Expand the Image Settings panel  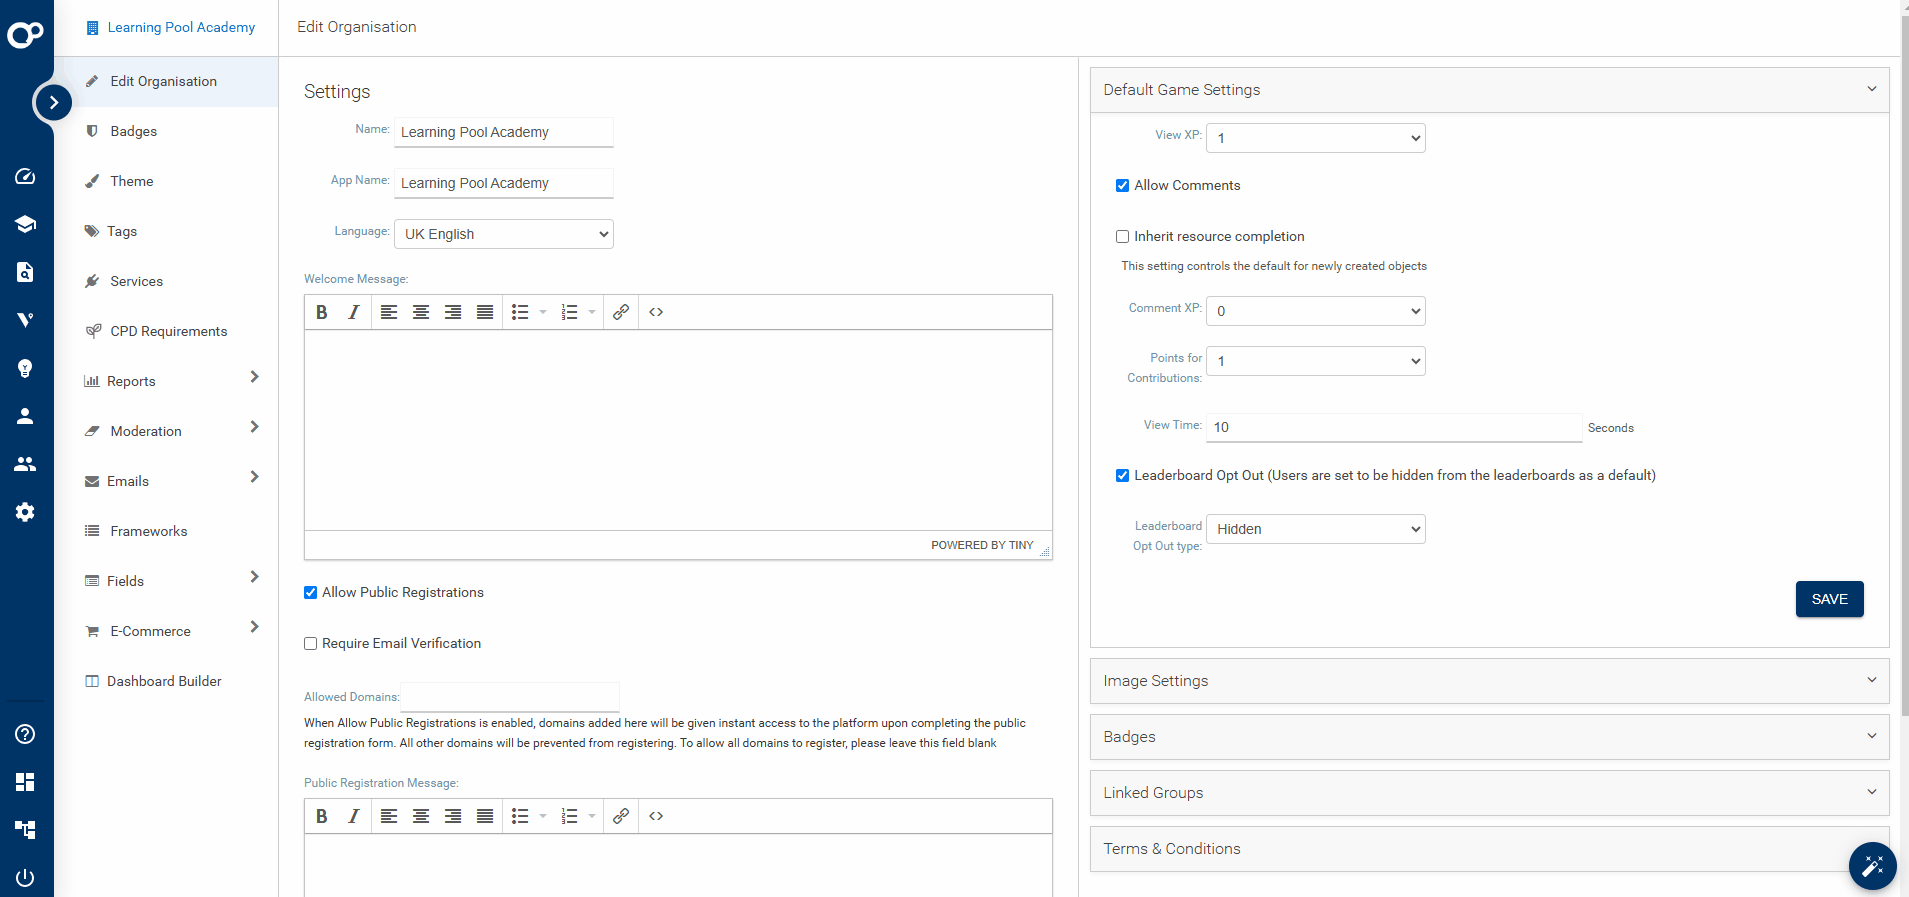(x=1488, y=681)
